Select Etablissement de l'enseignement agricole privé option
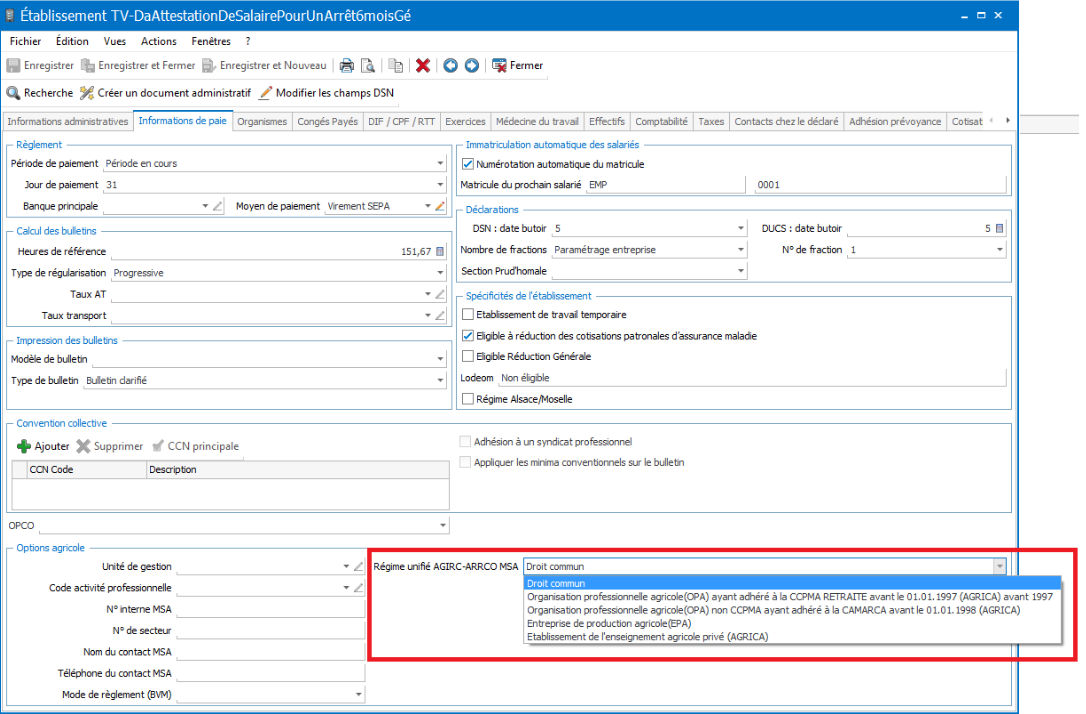Image resolution: width=1086 pixels, height=714 pixels. click(x=792, y=637)
